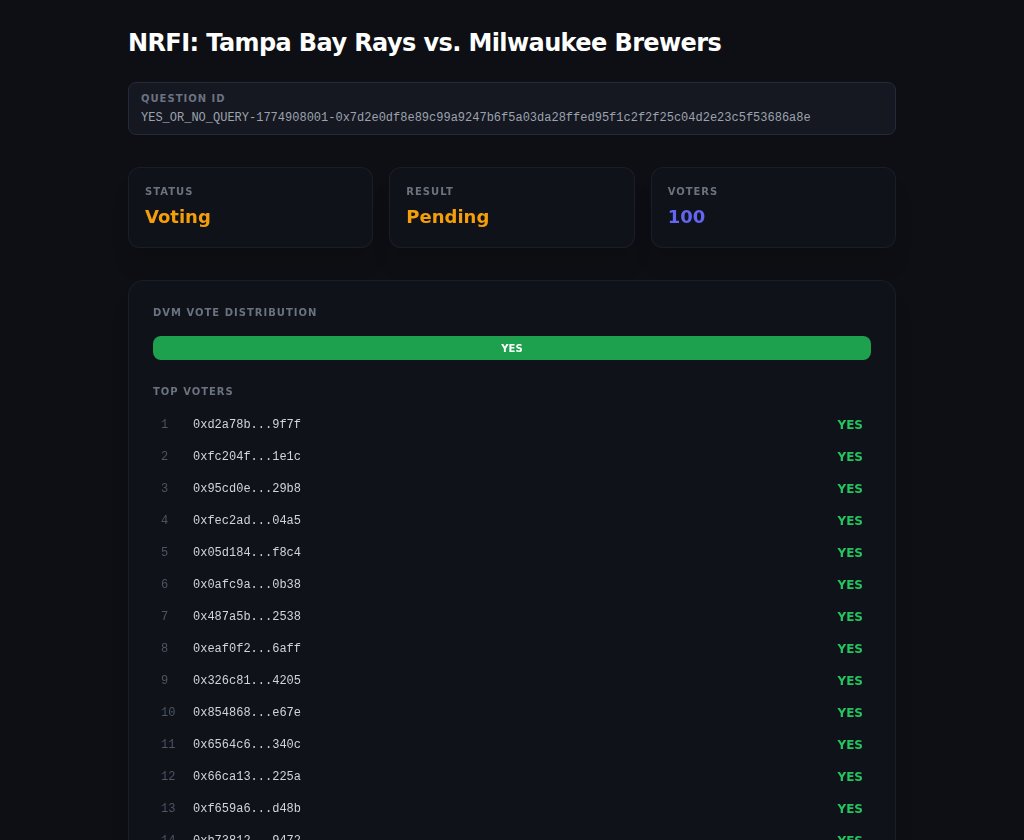1024x840 pixels.
Task: Click YES vote for 0x487a5b...2538
Action: tap(850, 617)
